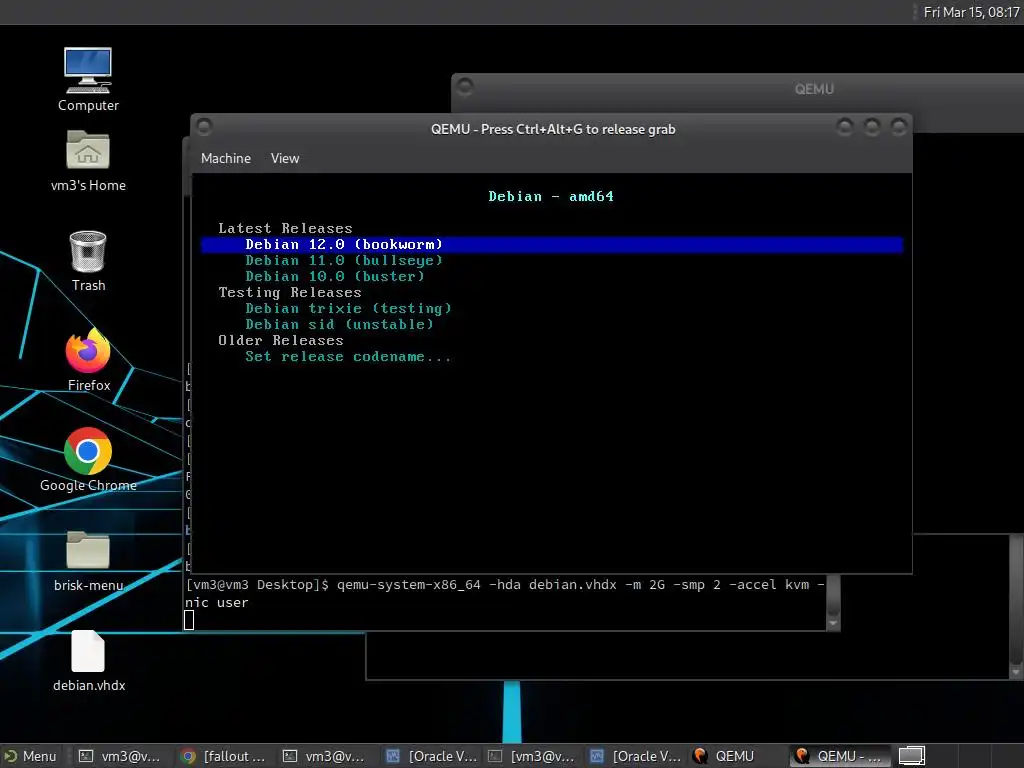1024x768 pixels.
Task: Switch to second vm3@v... terminal taskbar item
Action: coord(324,756)
